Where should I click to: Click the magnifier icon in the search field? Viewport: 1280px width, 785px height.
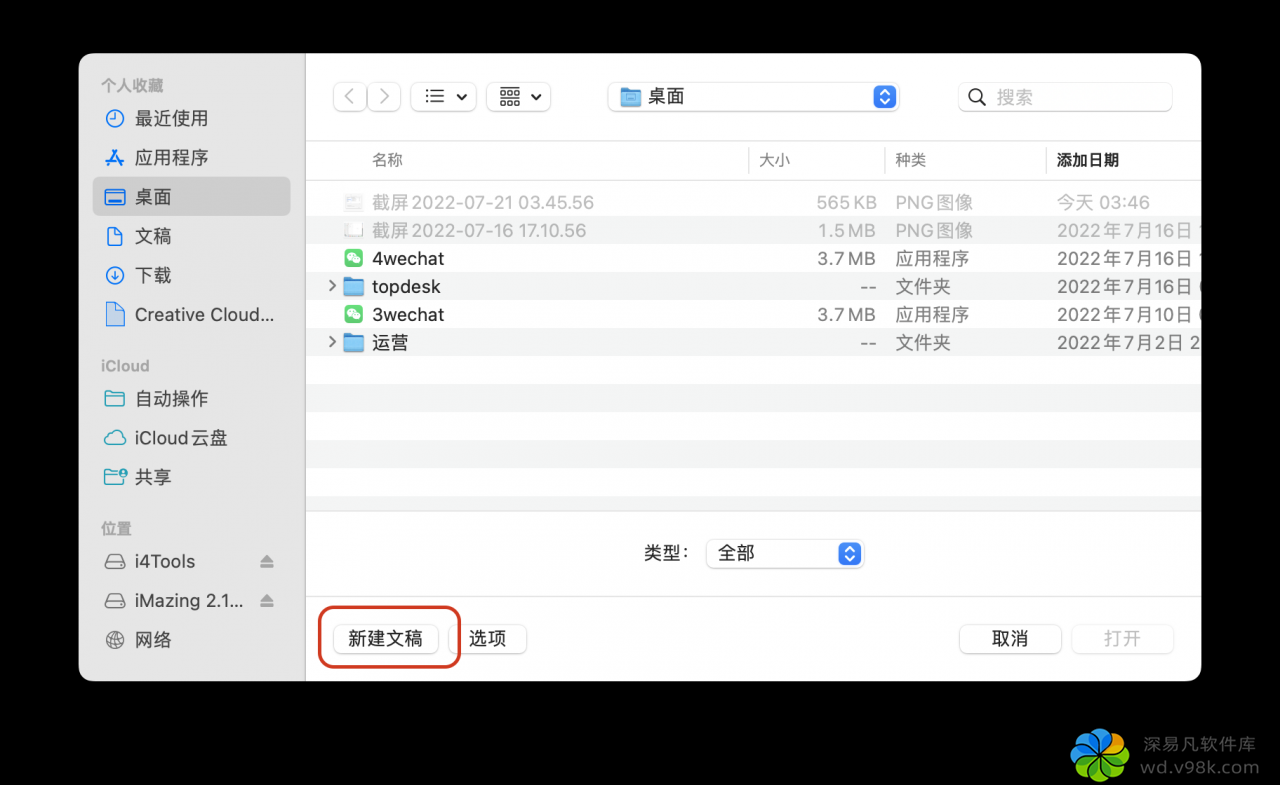tap(978, 97)
